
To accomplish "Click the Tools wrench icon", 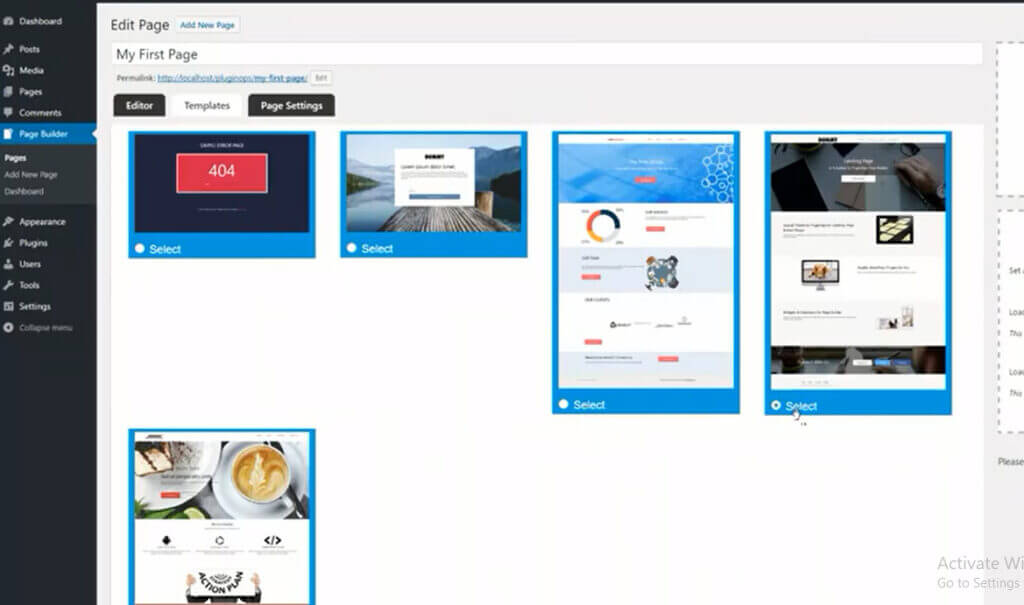I will pyautogui.click(x=8, y=285).
